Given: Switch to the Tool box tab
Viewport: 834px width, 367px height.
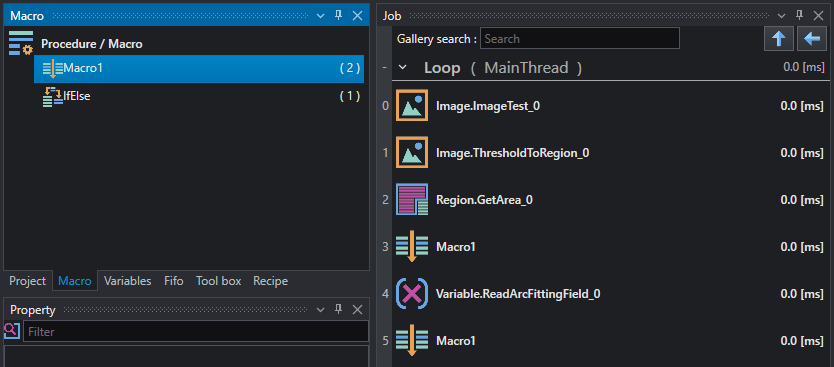Looking at the screenshot, I should click(x=218, y=281).
